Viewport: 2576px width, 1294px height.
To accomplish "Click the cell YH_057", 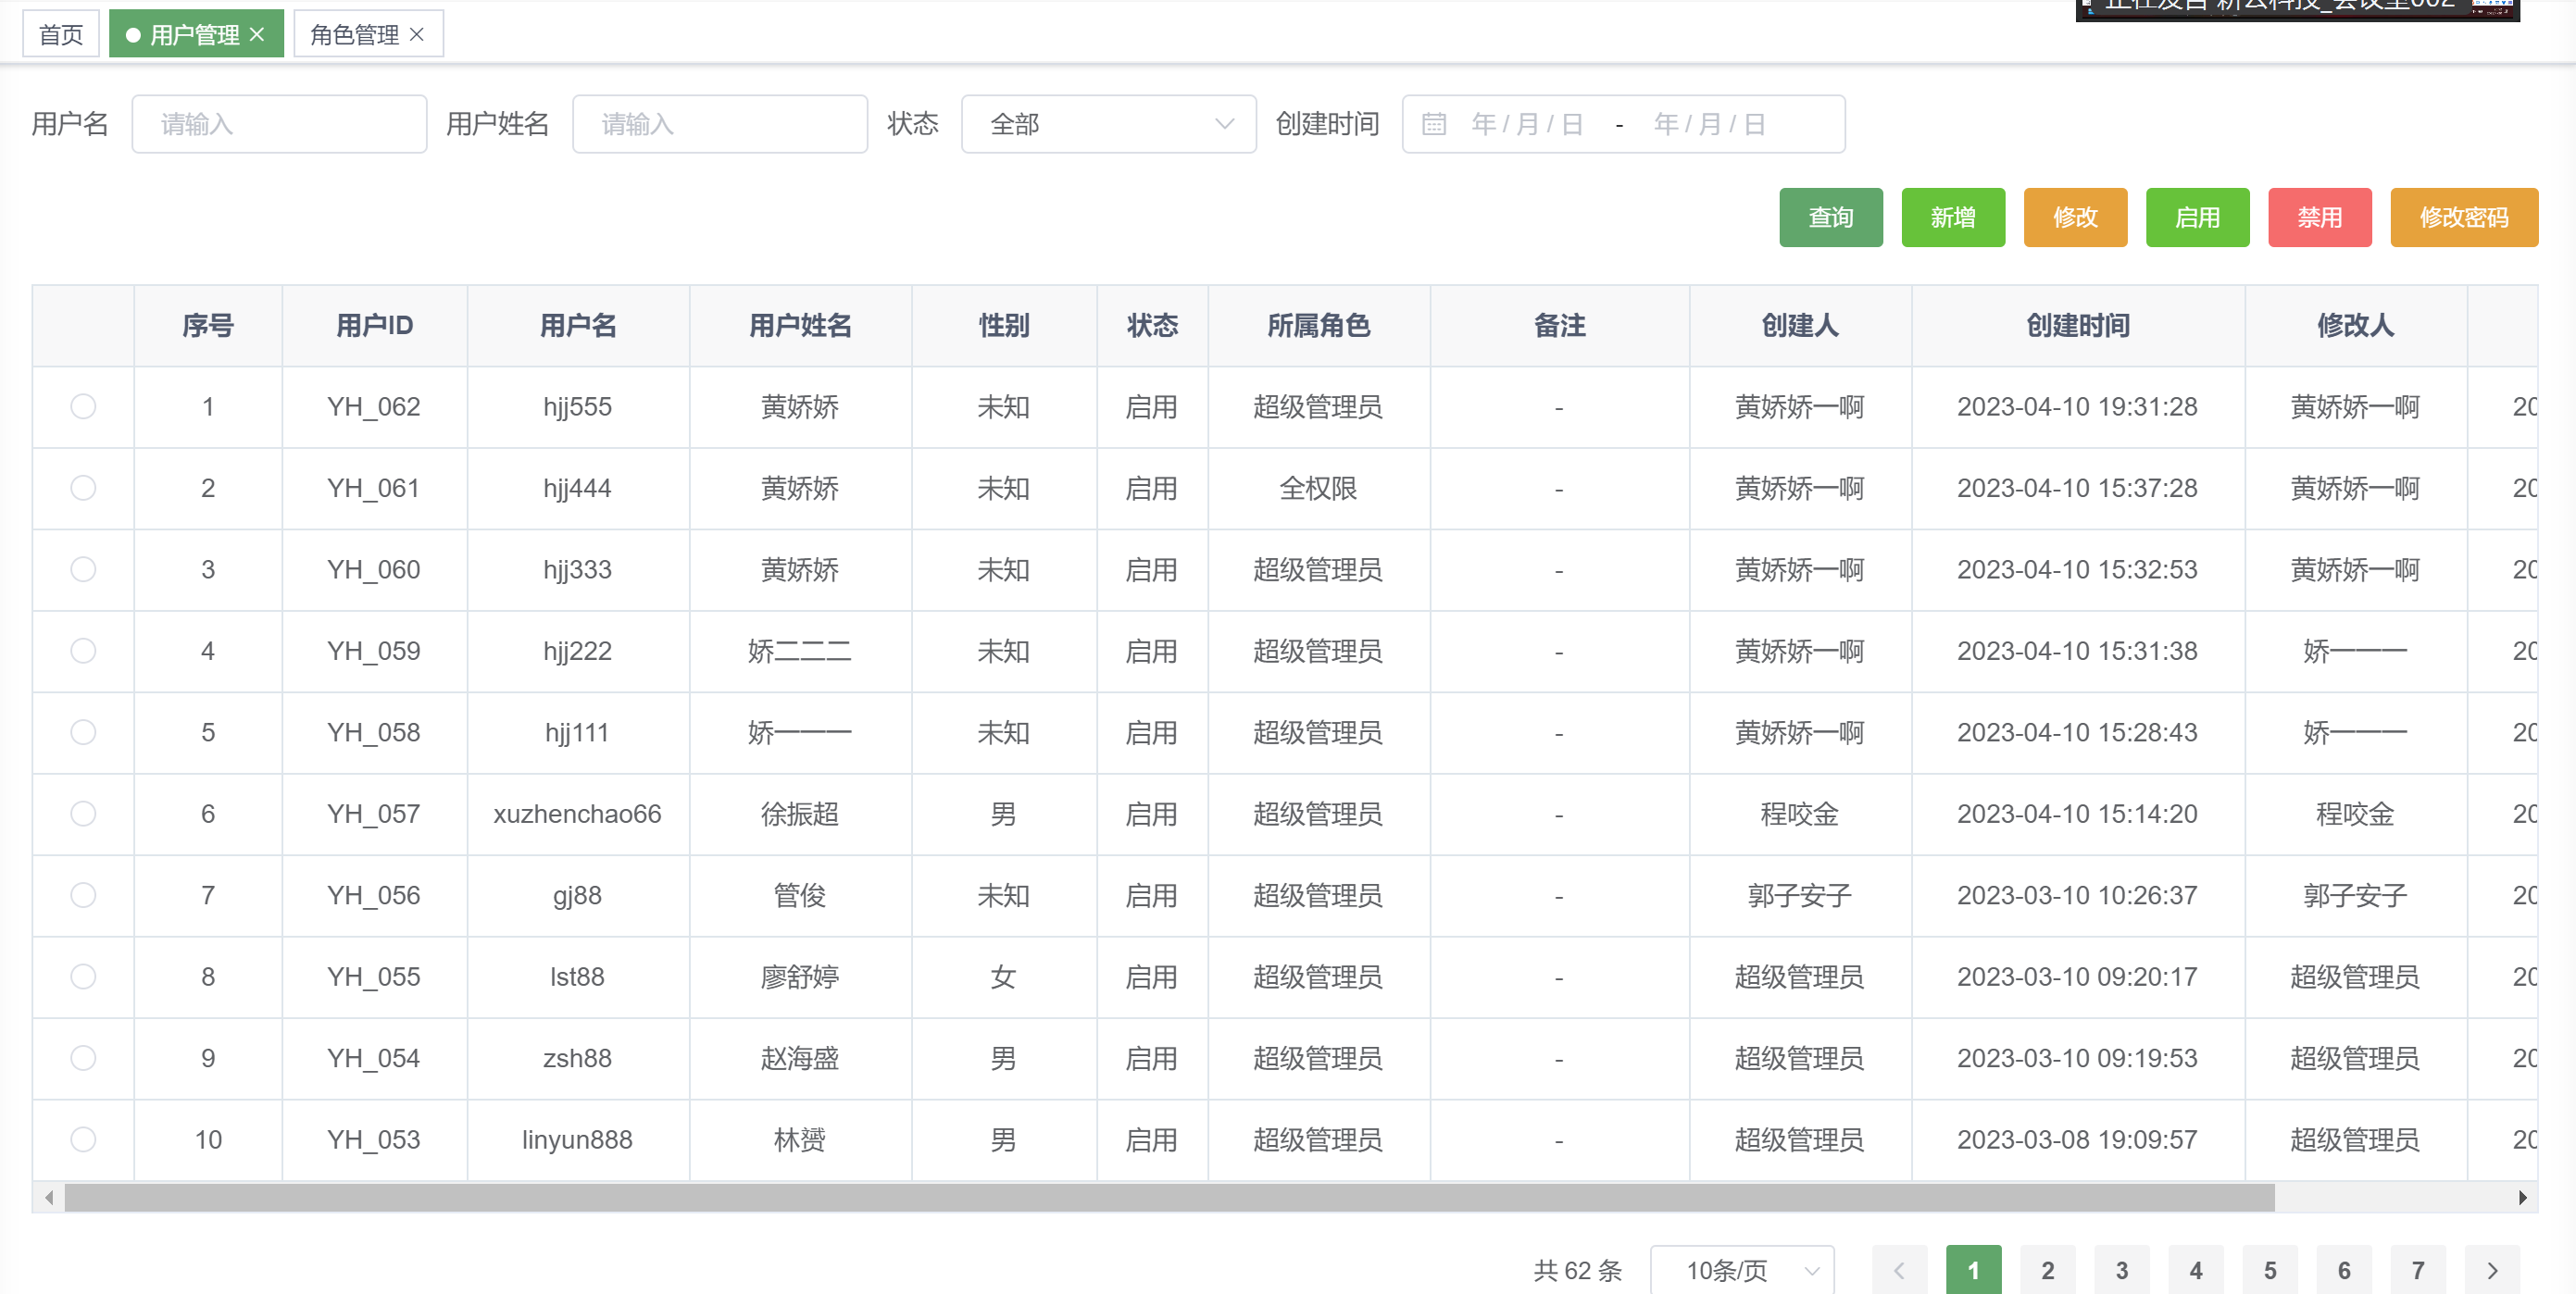I will click(x=374, y=814).
